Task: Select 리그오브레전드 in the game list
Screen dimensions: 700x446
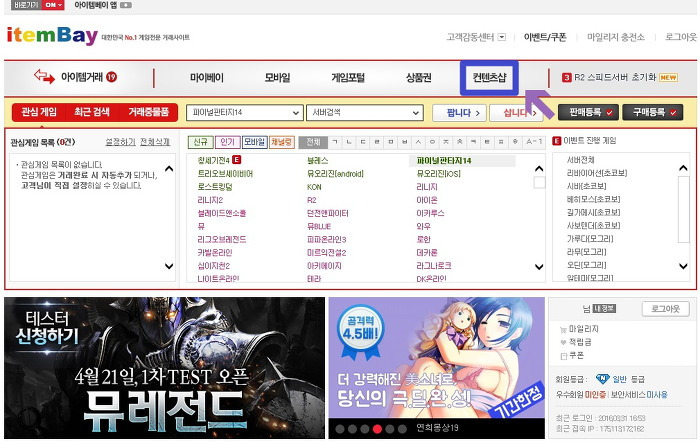Action: click(x=222, y=240)
